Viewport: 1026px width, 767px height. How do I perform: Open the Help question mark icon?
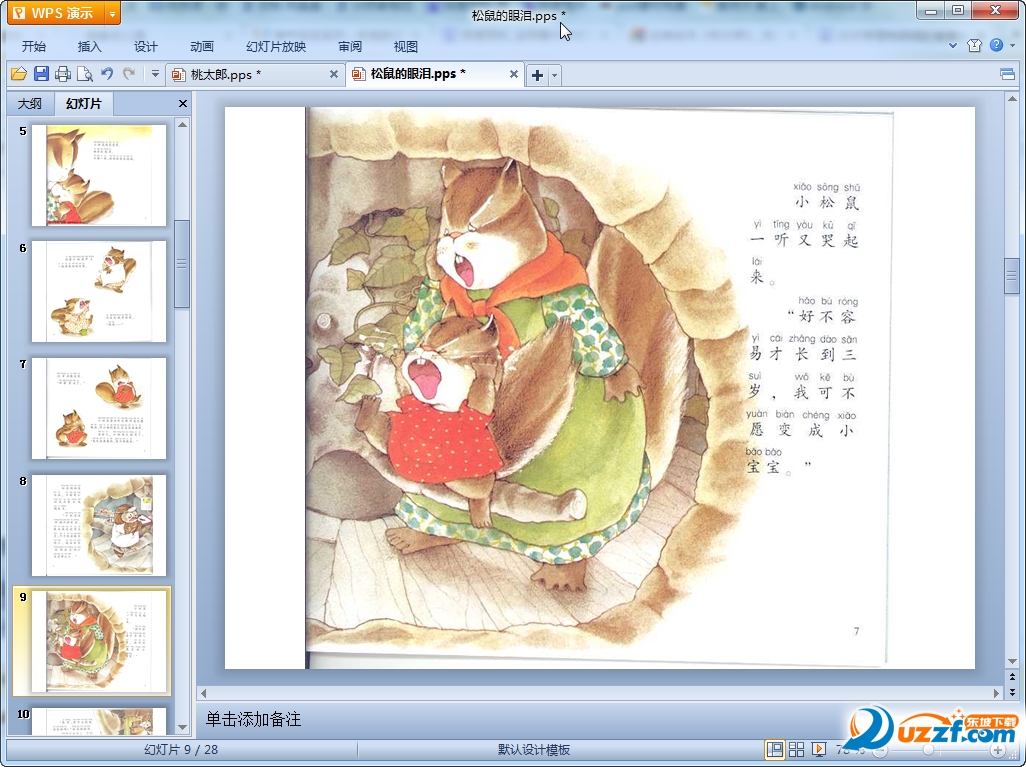tap(996, 45)
